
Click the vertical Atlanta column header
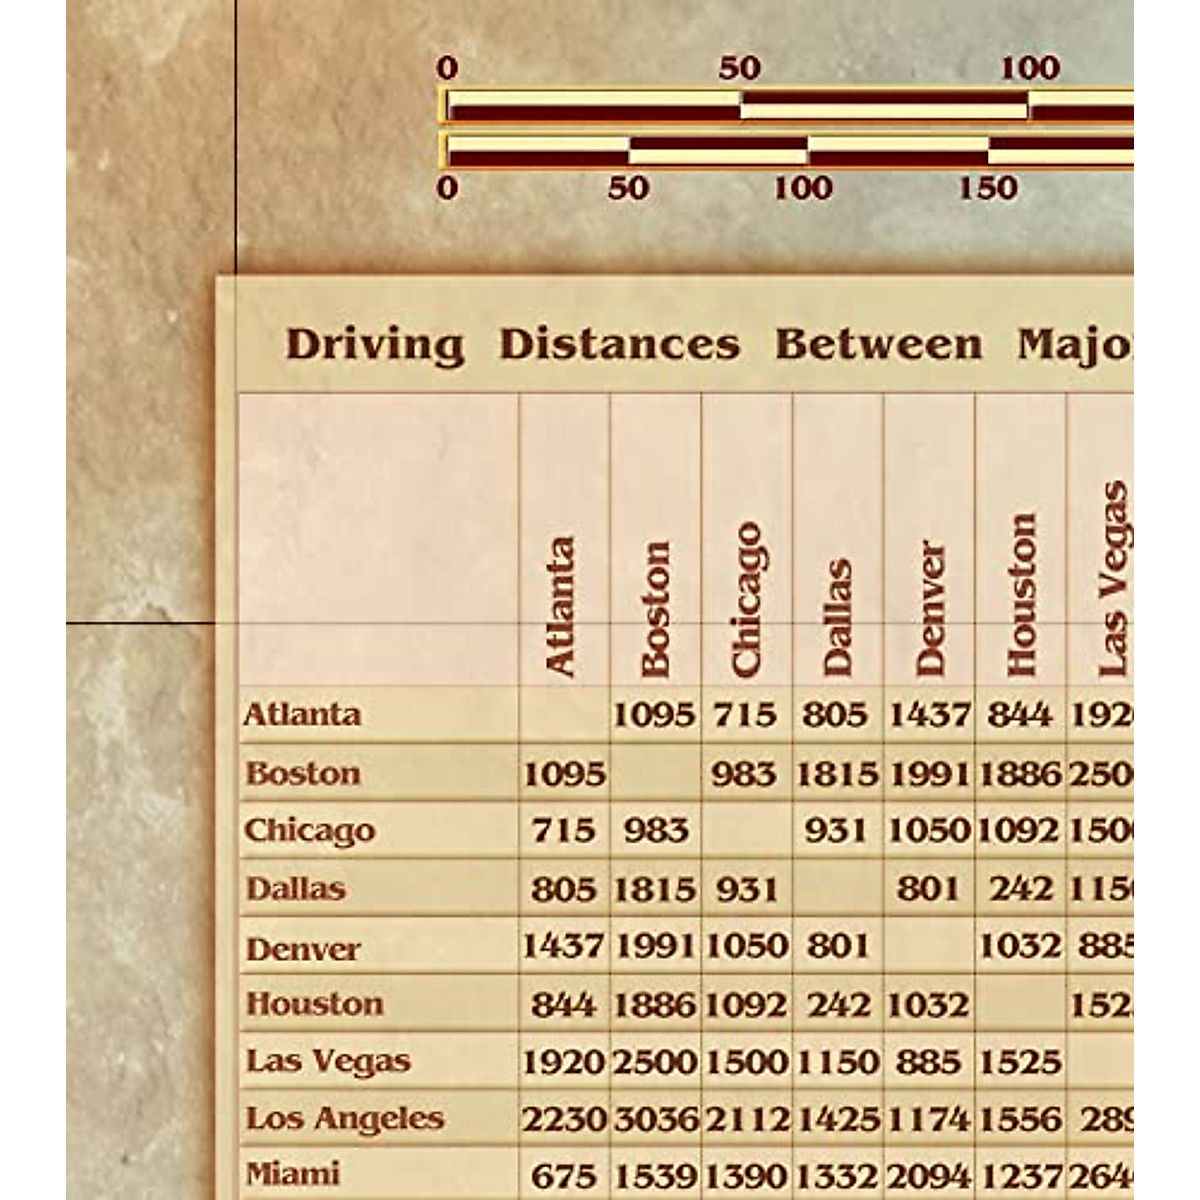561,606
